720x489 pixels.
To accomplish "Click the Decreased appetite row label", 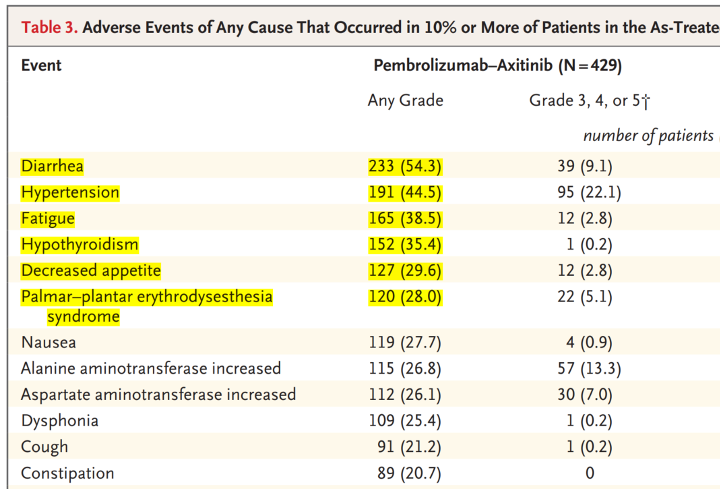I will 91,270.
